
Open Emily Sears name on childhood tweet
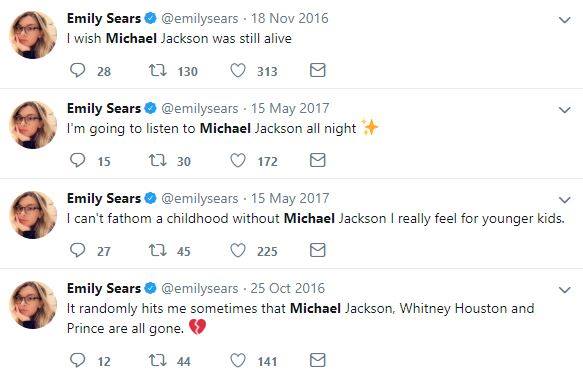click(104, 198)
